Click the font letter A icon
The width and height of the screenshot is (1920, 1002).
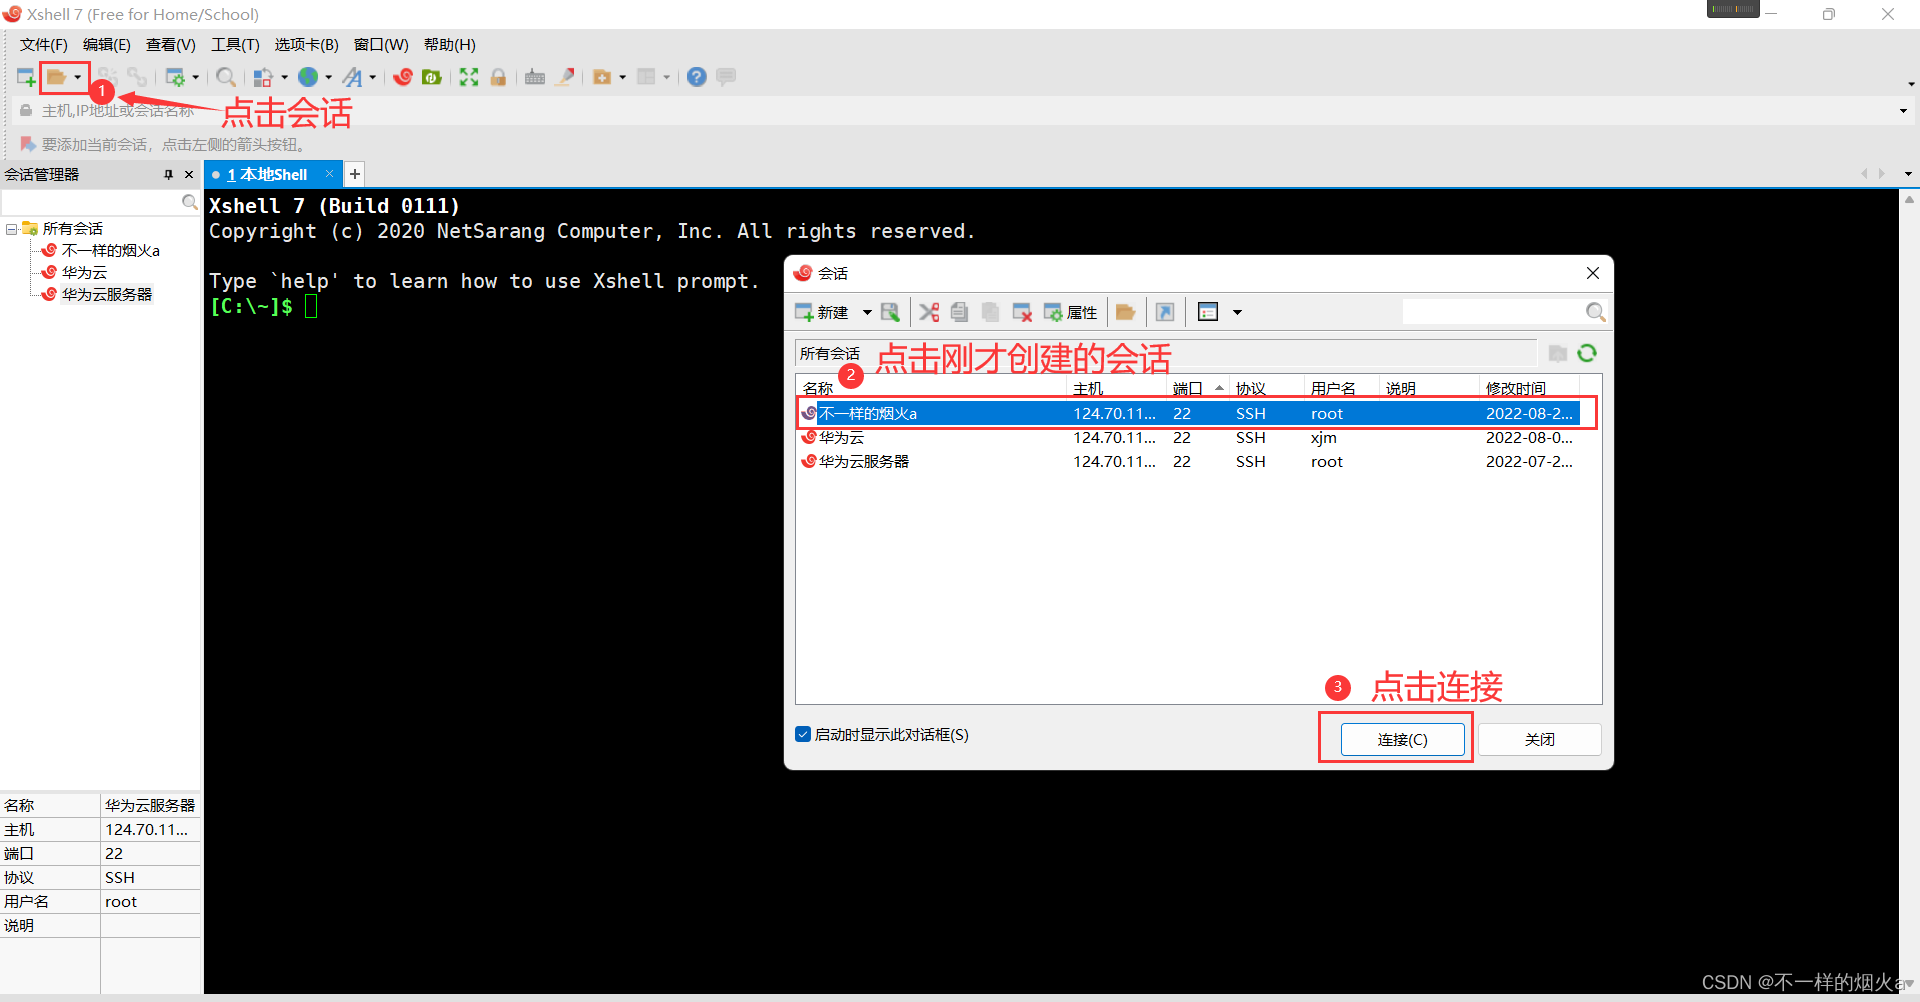pos(352,77)
